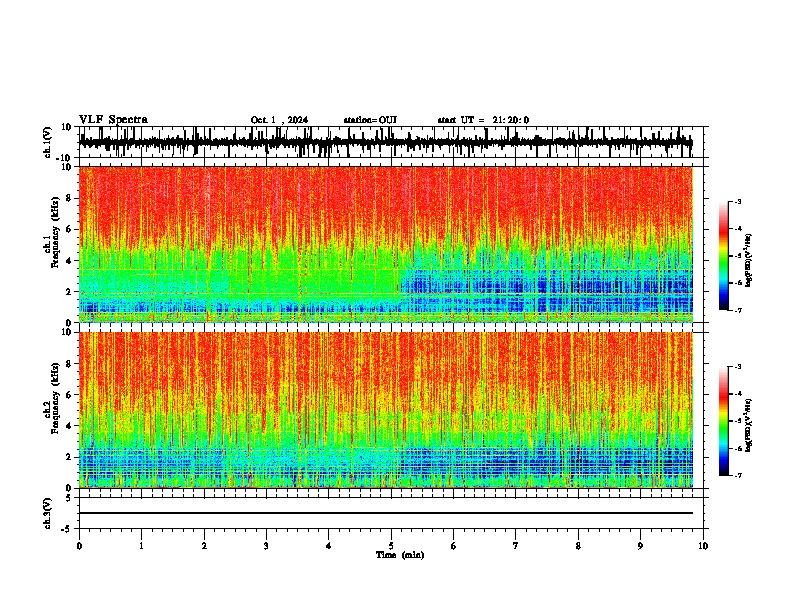Click the 'Time (min)' x-axis label

(x=400, y=555)
